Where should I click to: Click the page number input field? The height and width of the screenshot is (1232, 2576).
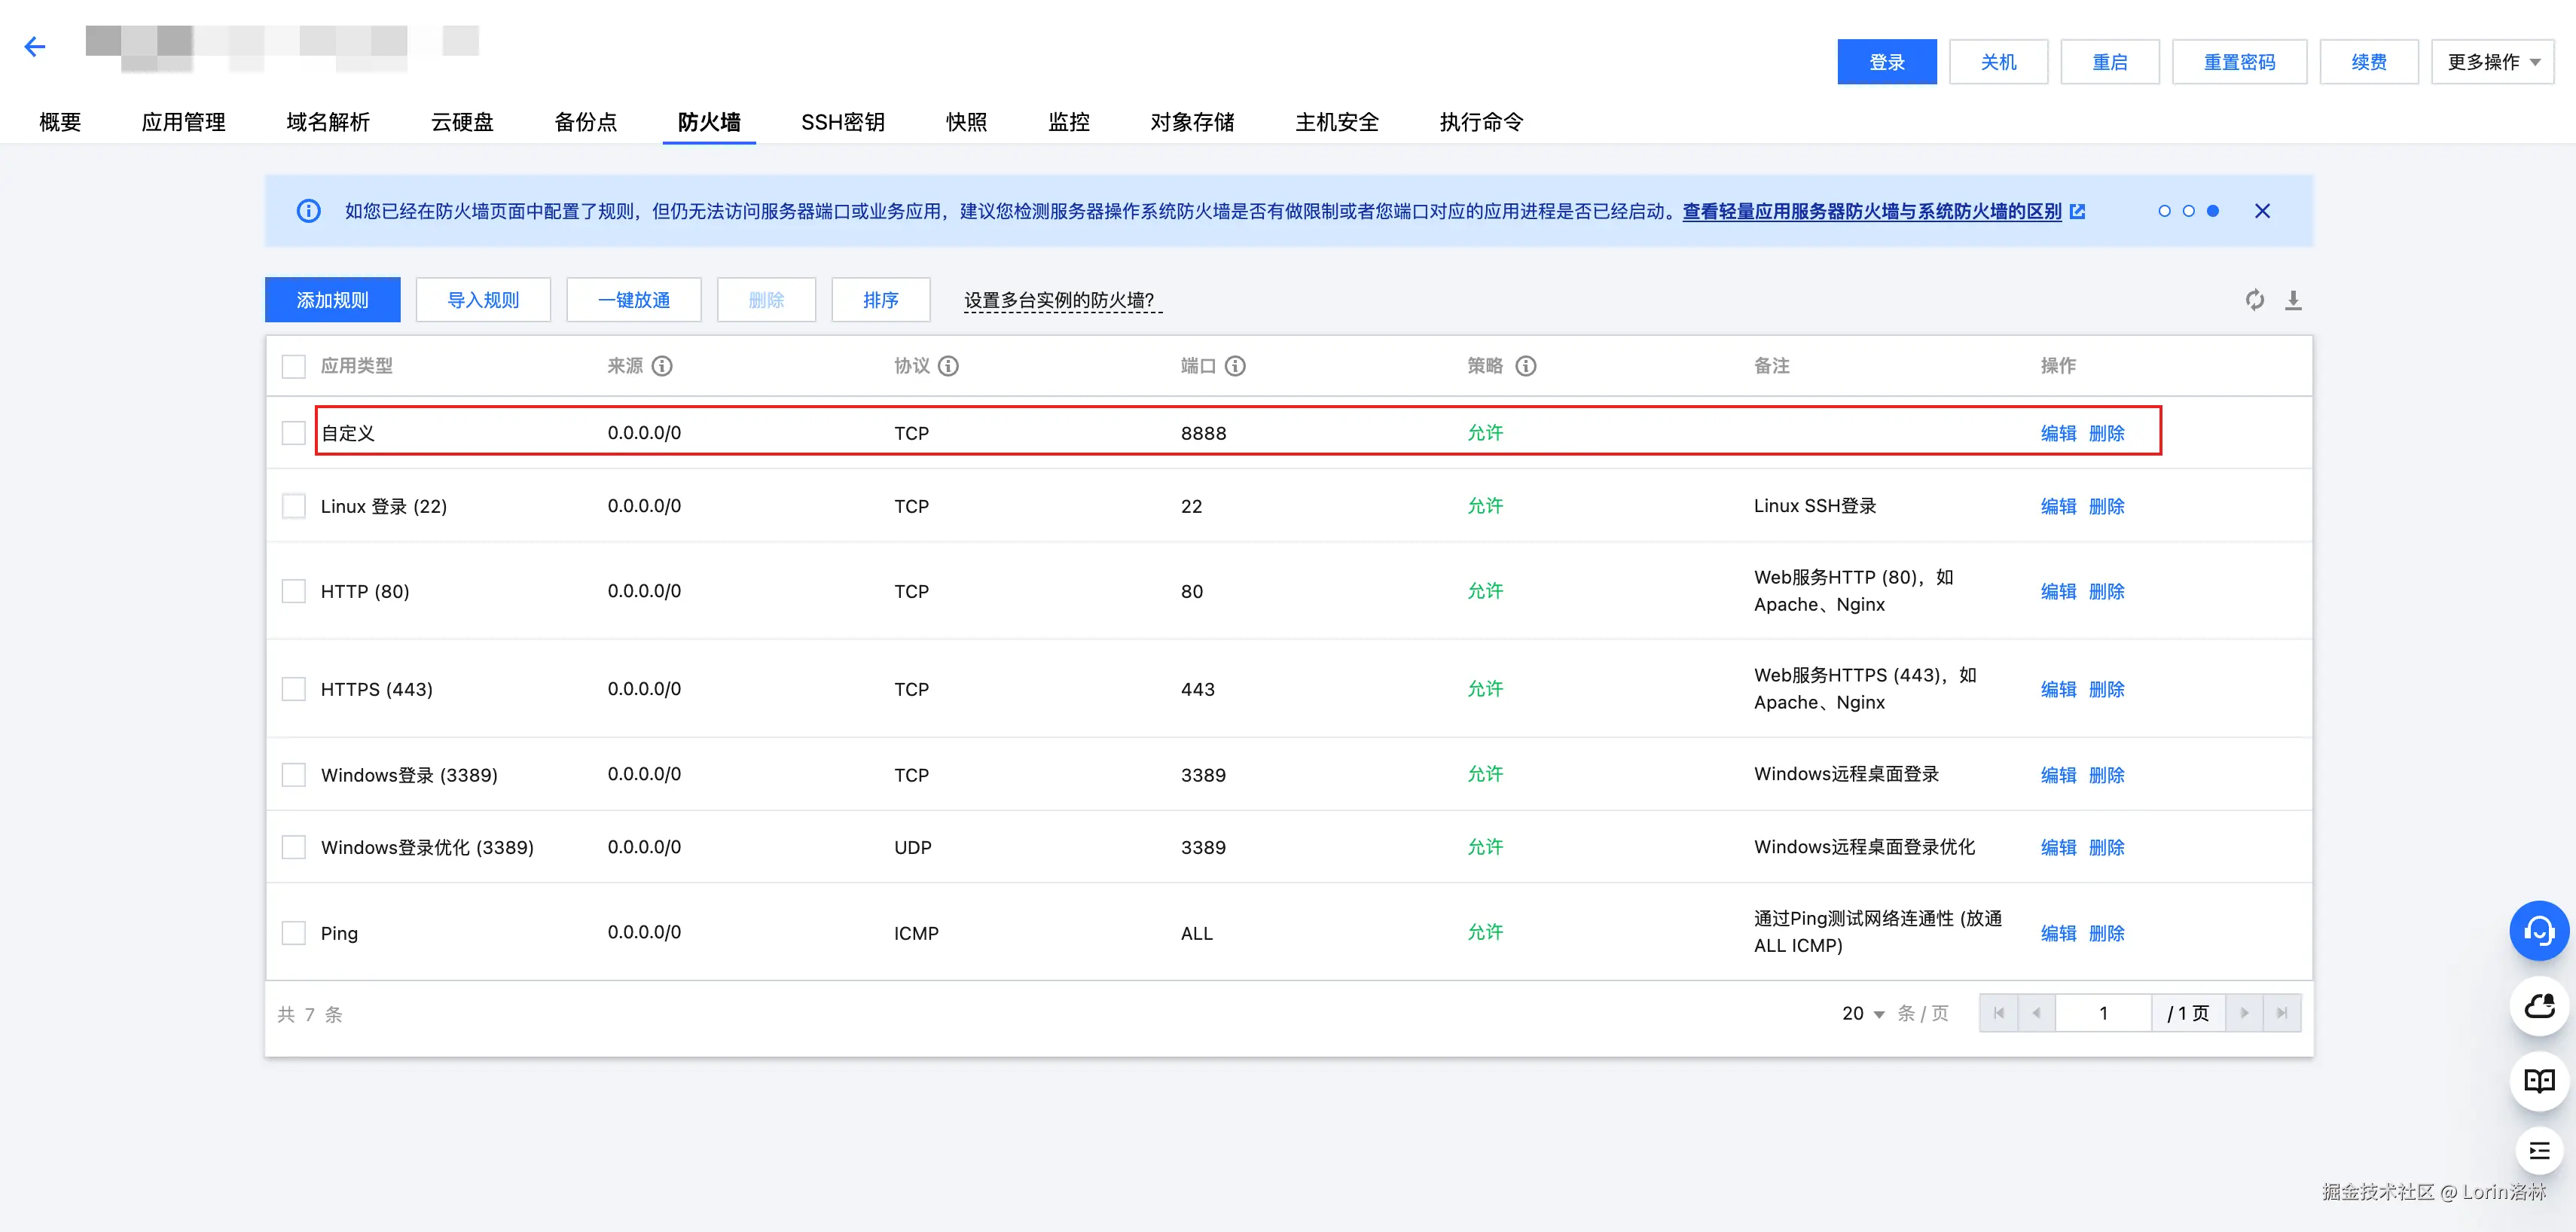(2102, 1013)
